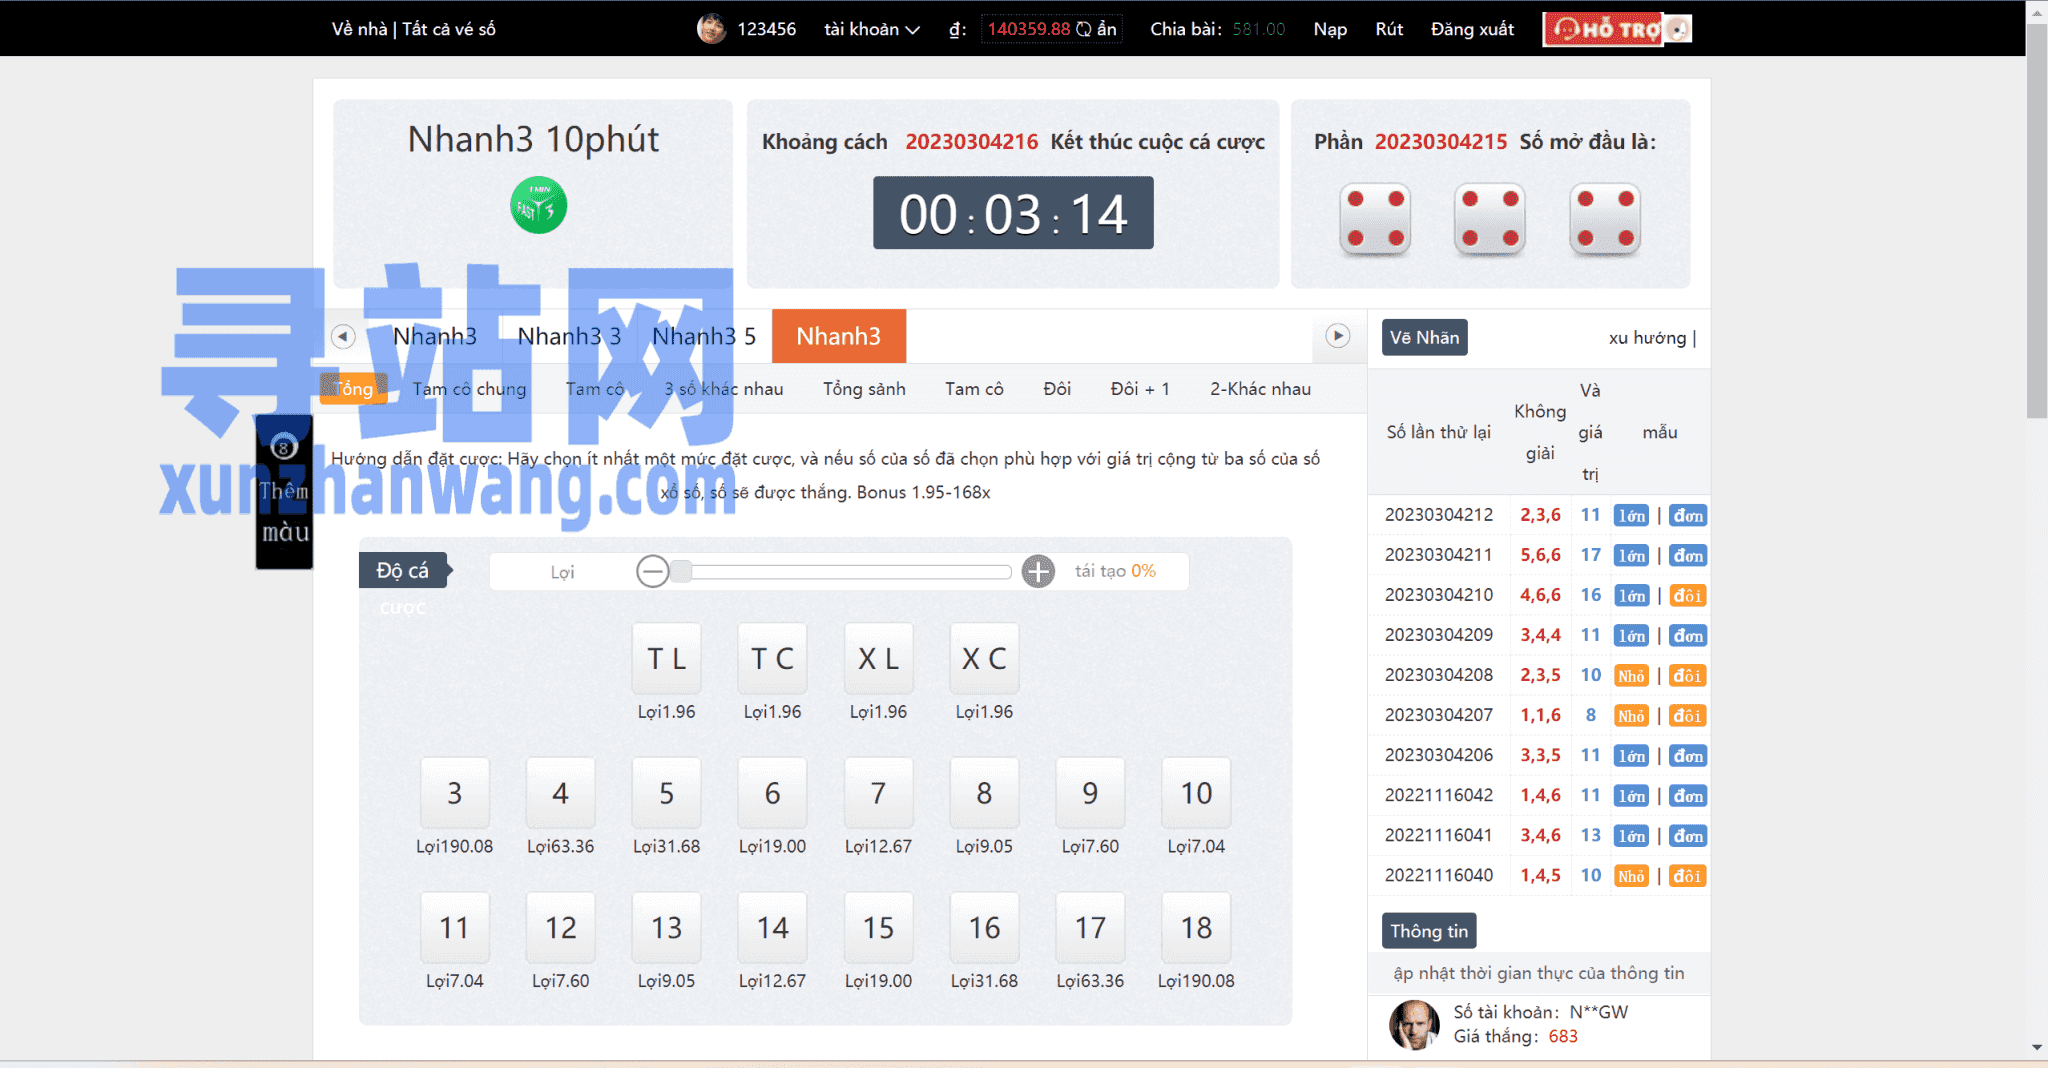Viewport: 2048px width, 1068px height.
Task: Click the first result die
Action: coord(1375,219)
